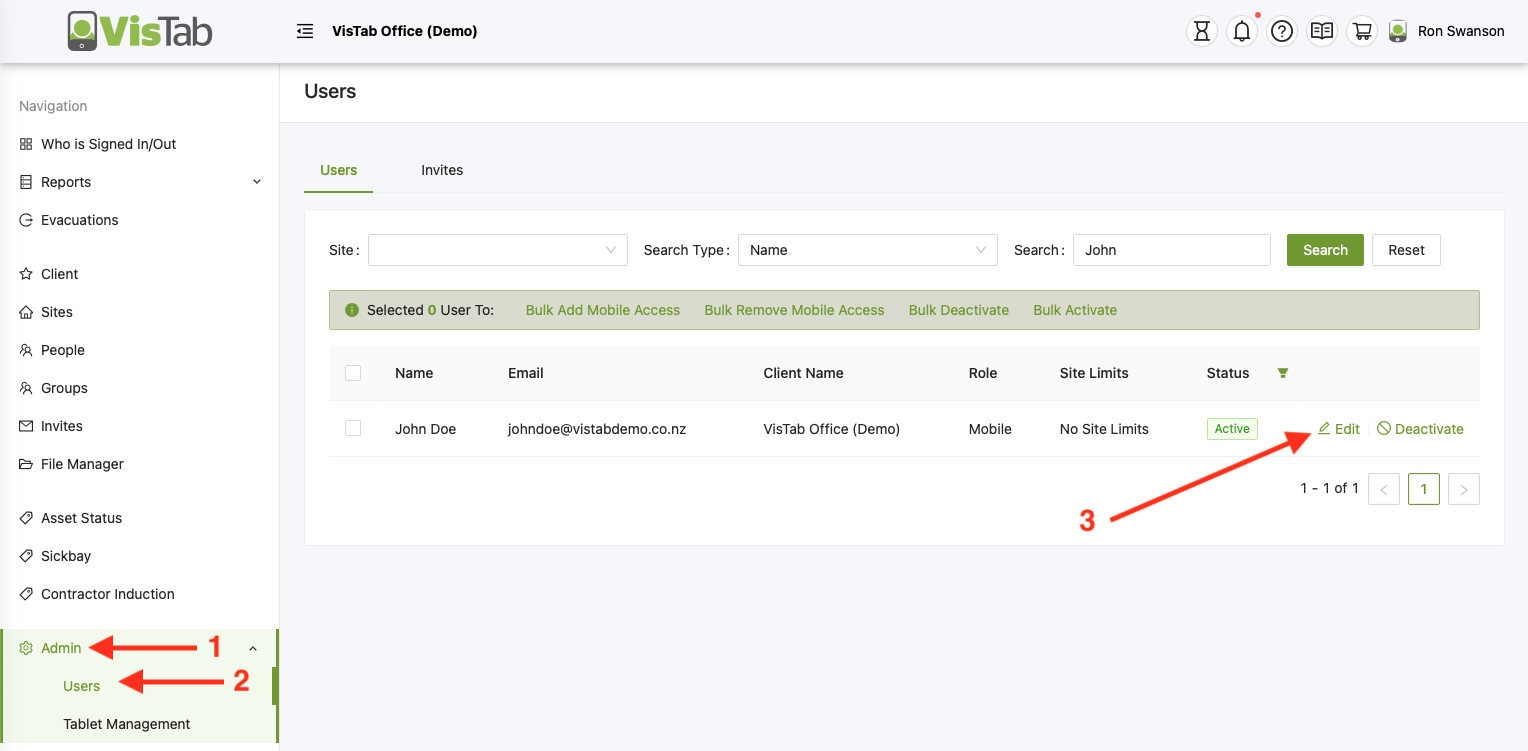Open the Site dropdown
Viewport: 1528px width, 751px height.
[497, 250]
